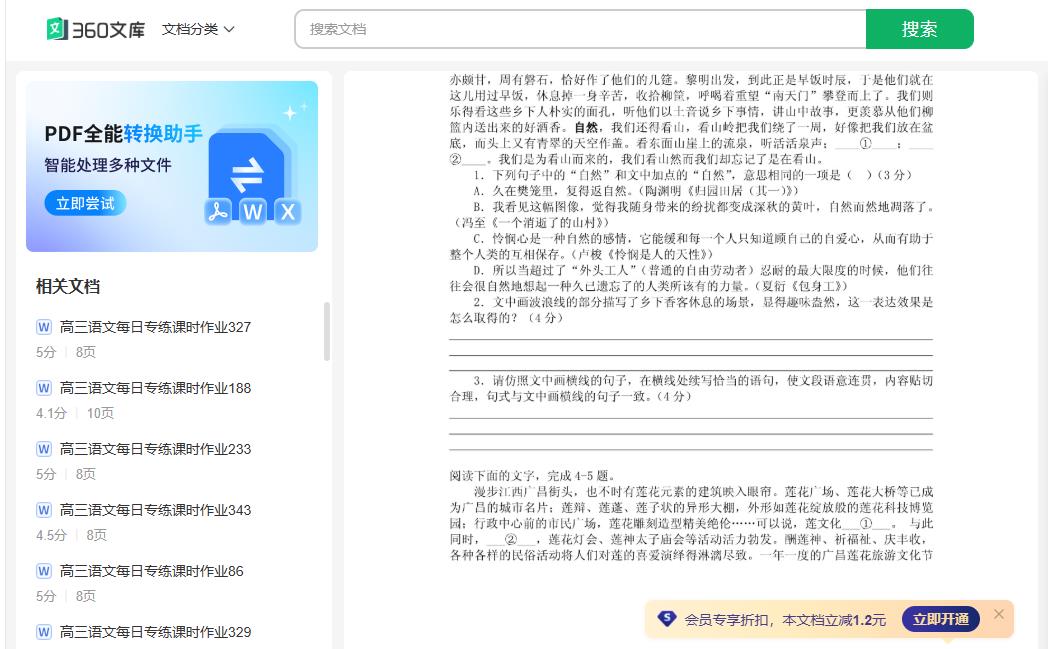This screenshot has height=649, width=1048.
Task: Click the 智能处理多种文件 banner text
Action: point(108,165)
